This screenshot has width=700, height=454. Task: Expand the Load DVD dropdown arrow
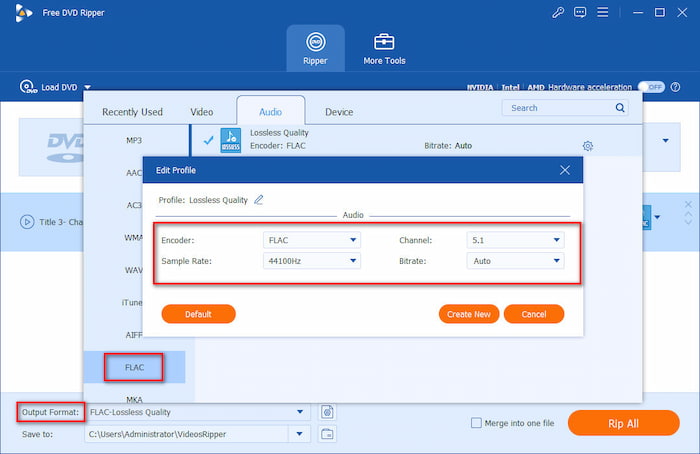click(x=88, y=87)
